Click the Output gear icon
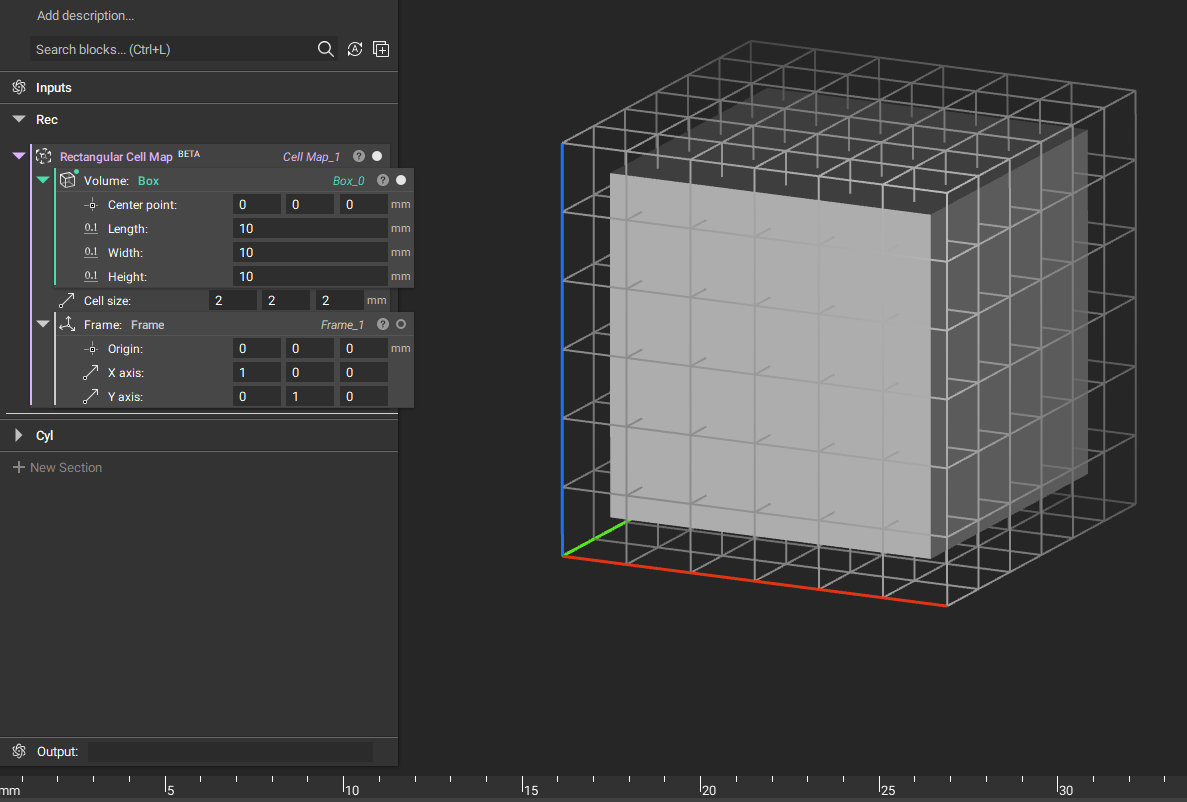 coord(19,751)
